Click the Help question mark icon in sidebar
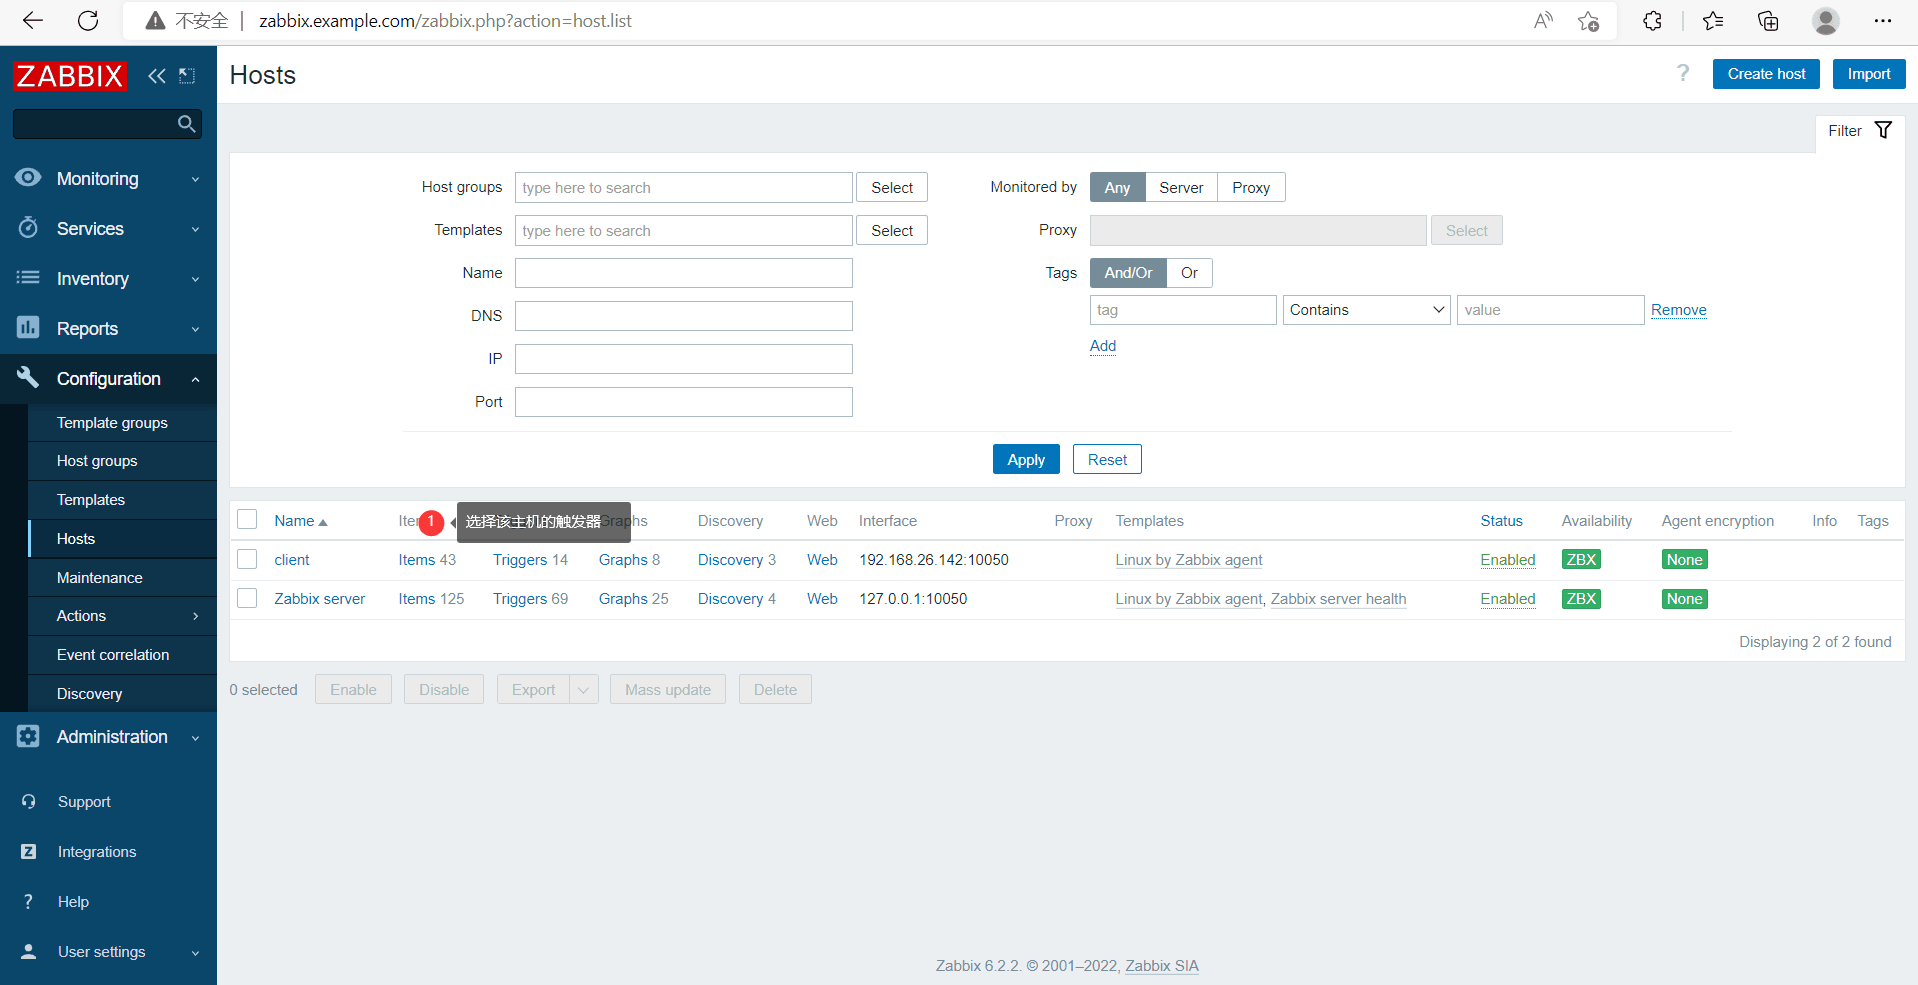The height and width of the screenshot is (985, 1918). (28, 902)
